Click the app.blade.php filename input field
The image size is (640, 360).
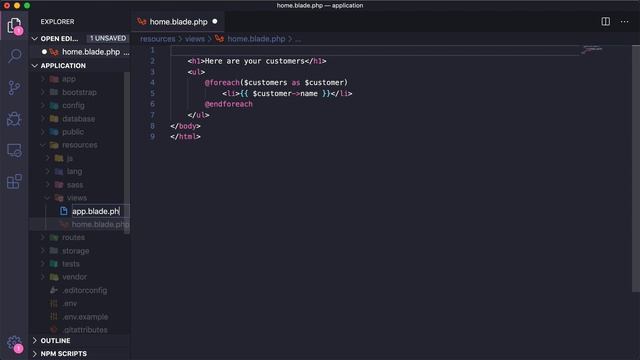click(100, 211)
